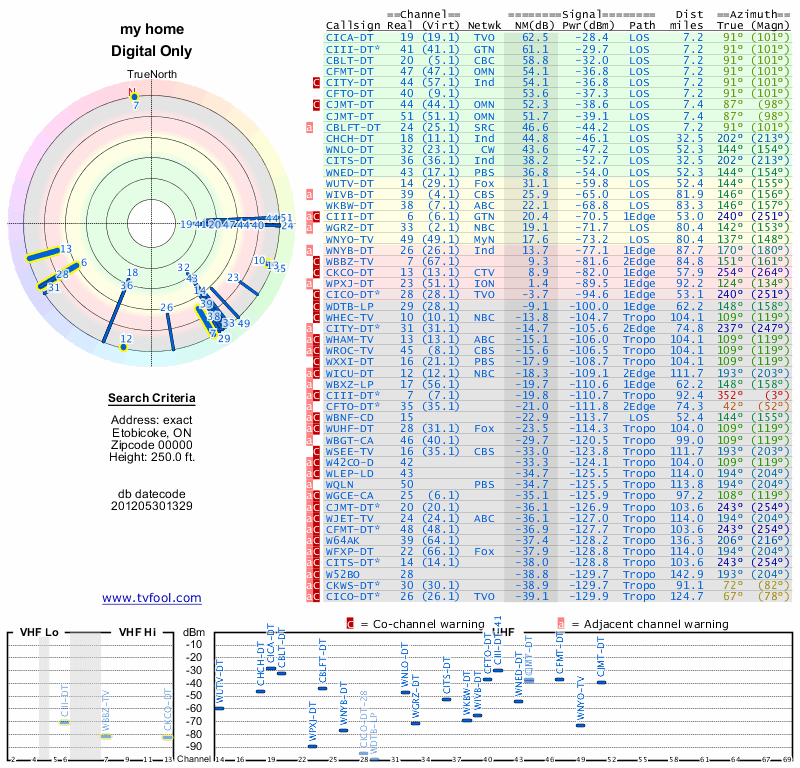Click co-channel warning icon beside CJMT-DT channel 44

(317, 104)
